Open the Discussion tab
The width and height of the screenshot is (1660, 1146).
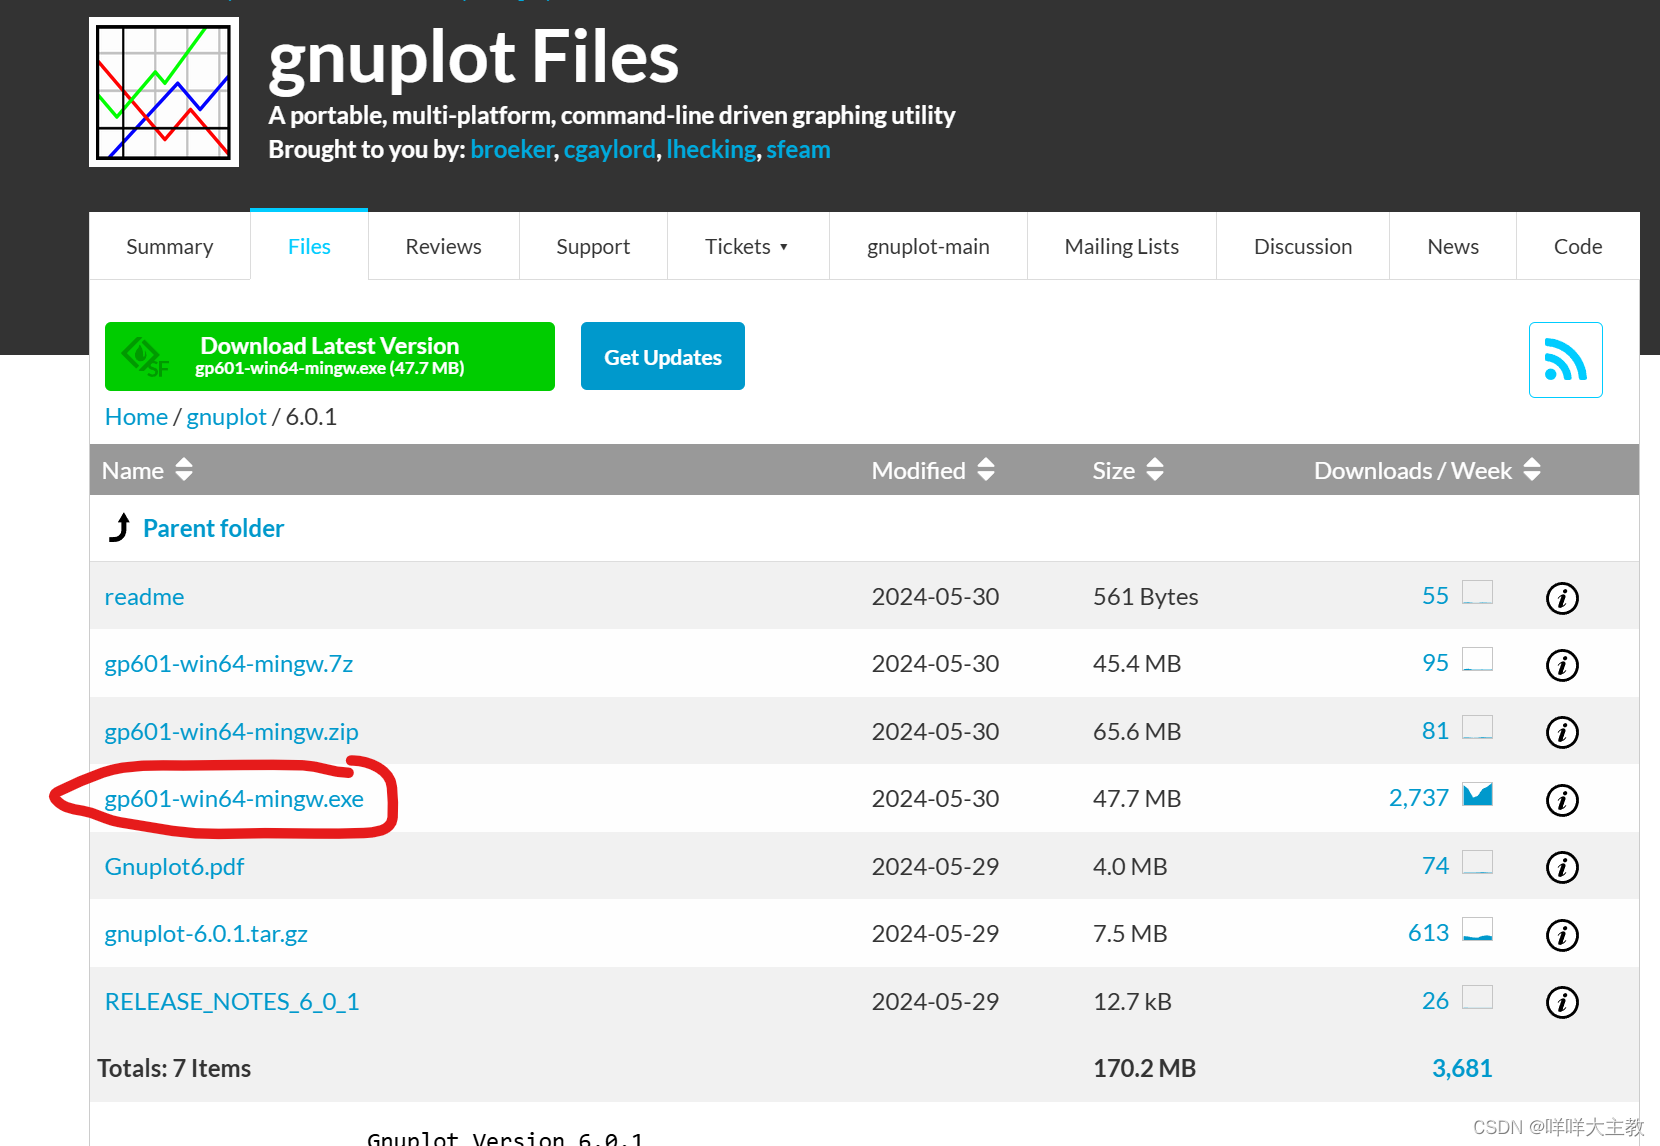[1303, 246]
